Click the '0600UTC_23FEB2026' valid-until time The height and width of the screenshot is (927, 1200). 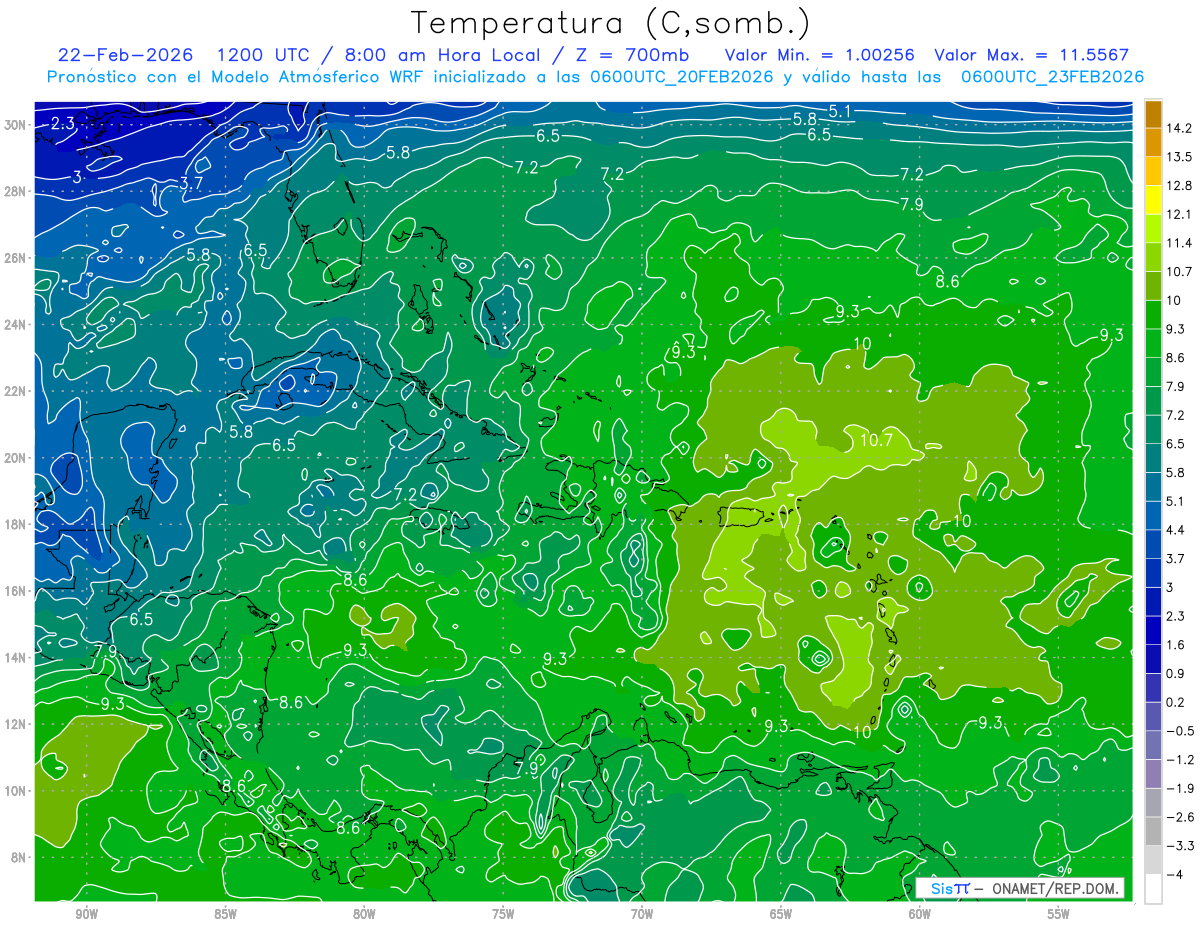[x=1052, y=77]
